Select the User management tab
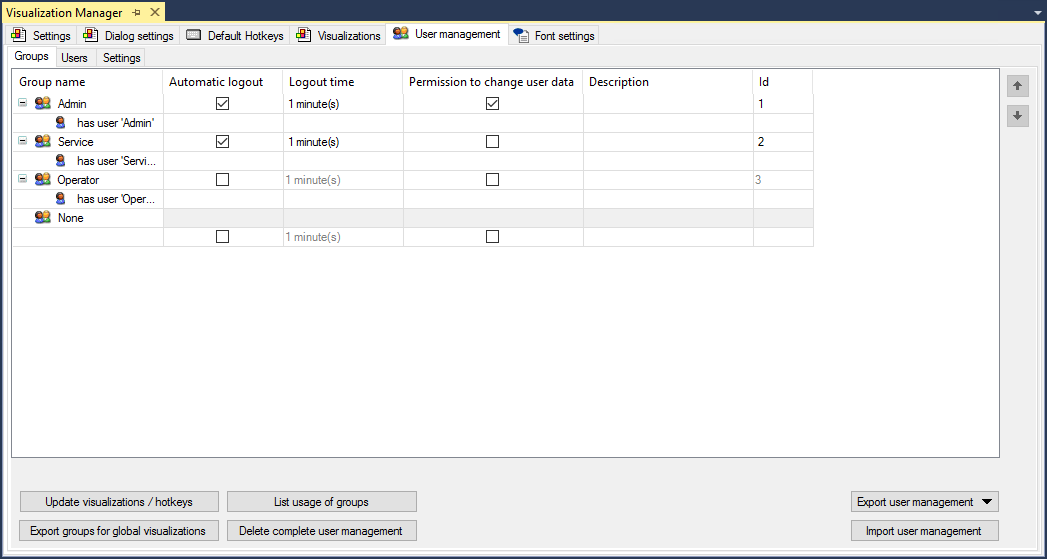The image size is (1047, 559). [x=446, y=34]
